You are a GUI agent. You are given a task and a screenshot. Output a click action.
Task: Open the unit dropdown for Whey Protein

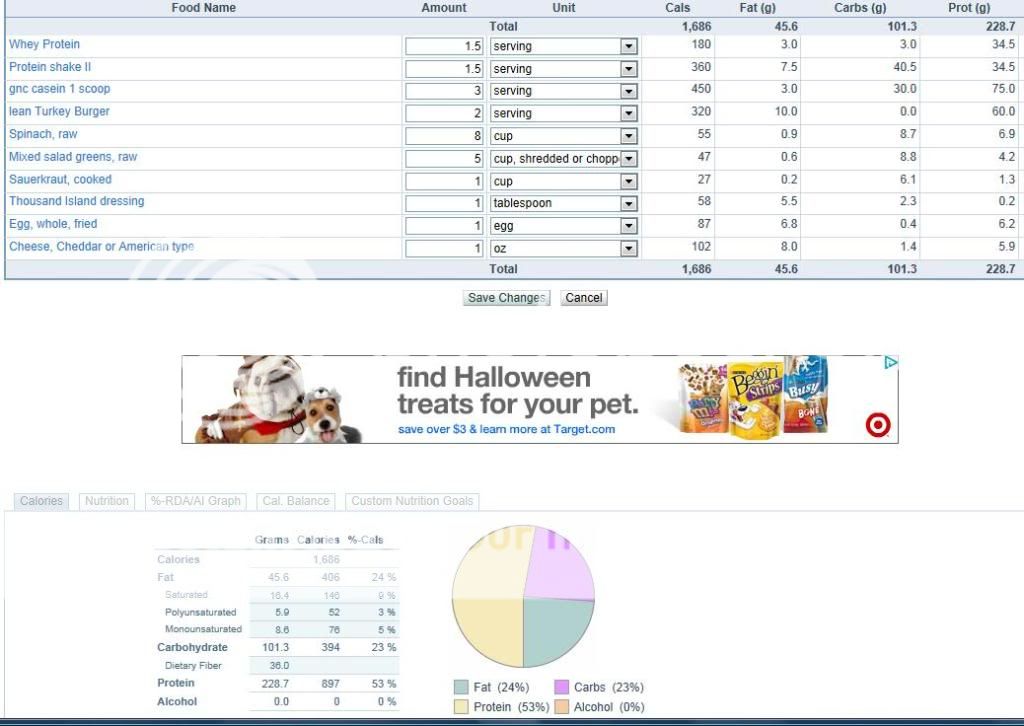coord(628,46)
